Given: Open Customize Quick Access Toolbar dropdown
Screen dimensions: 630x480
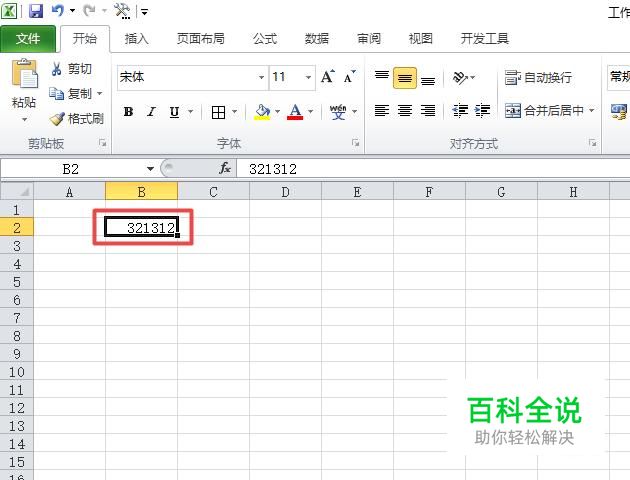Looking at the screenshot, I should pyautogui.click(x=144, y=12).
